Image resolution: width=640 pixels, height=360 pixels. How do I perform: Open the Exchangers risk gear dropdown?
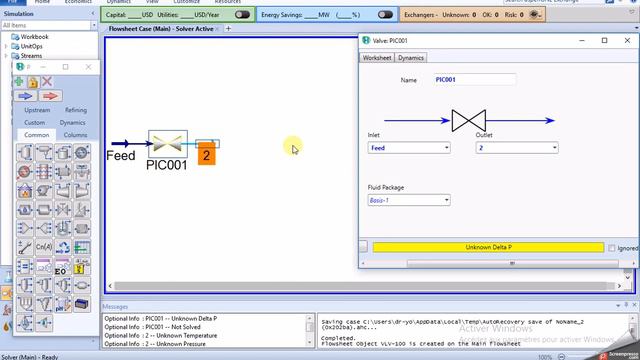(536, 15)
